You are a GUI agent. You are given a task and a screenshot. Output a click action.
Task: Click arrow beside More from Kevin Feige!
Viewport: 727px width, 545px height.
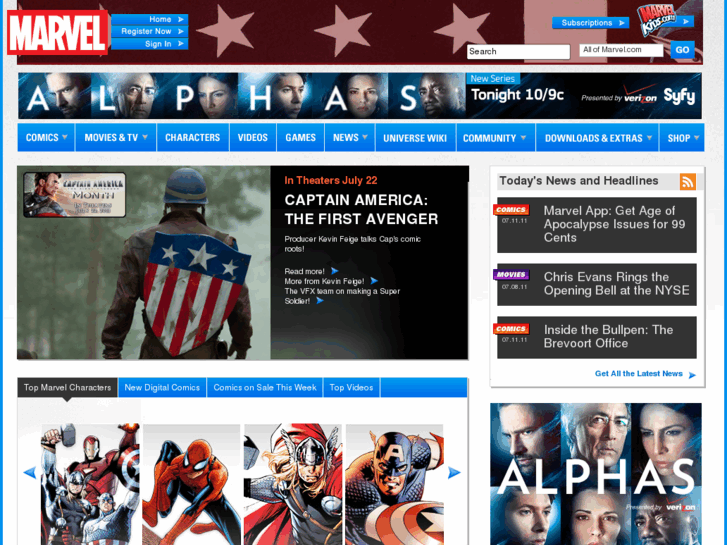coord(374,281)
